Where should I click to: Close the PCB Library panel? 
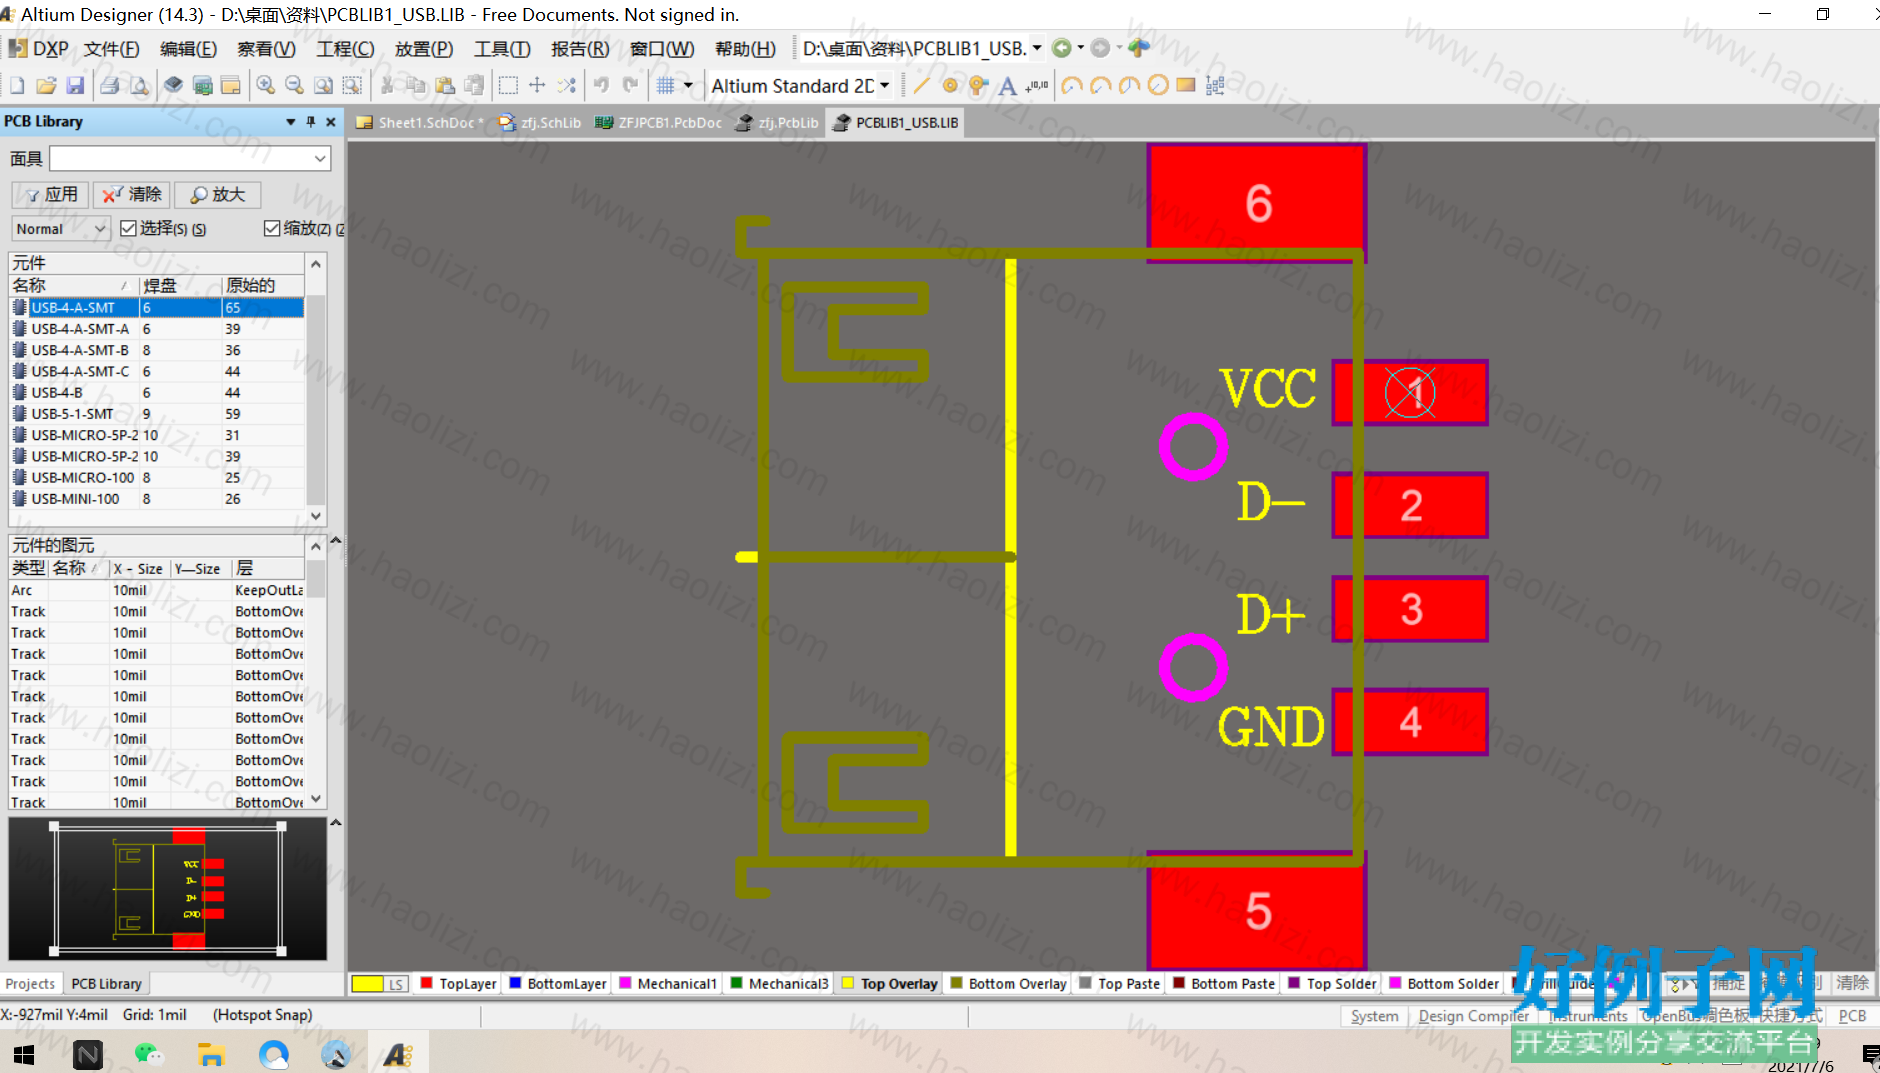[331, 122]
